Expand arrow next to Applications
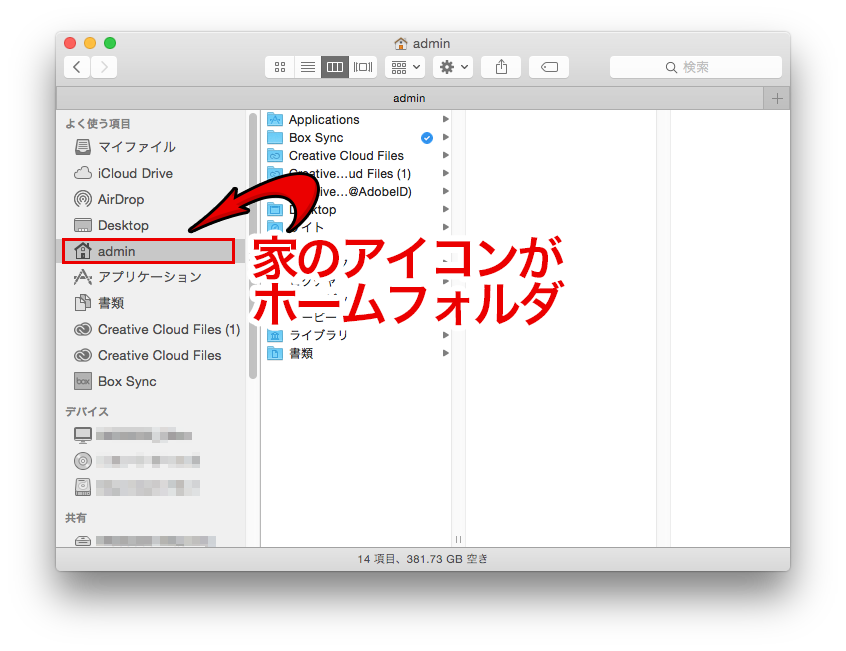The image size is (846, 651). tap(446, 119)
